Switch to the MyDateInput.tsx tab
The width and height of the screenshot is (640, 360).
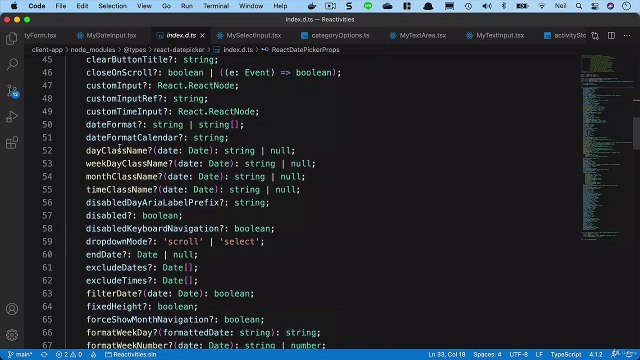click(x=107, y=36)
